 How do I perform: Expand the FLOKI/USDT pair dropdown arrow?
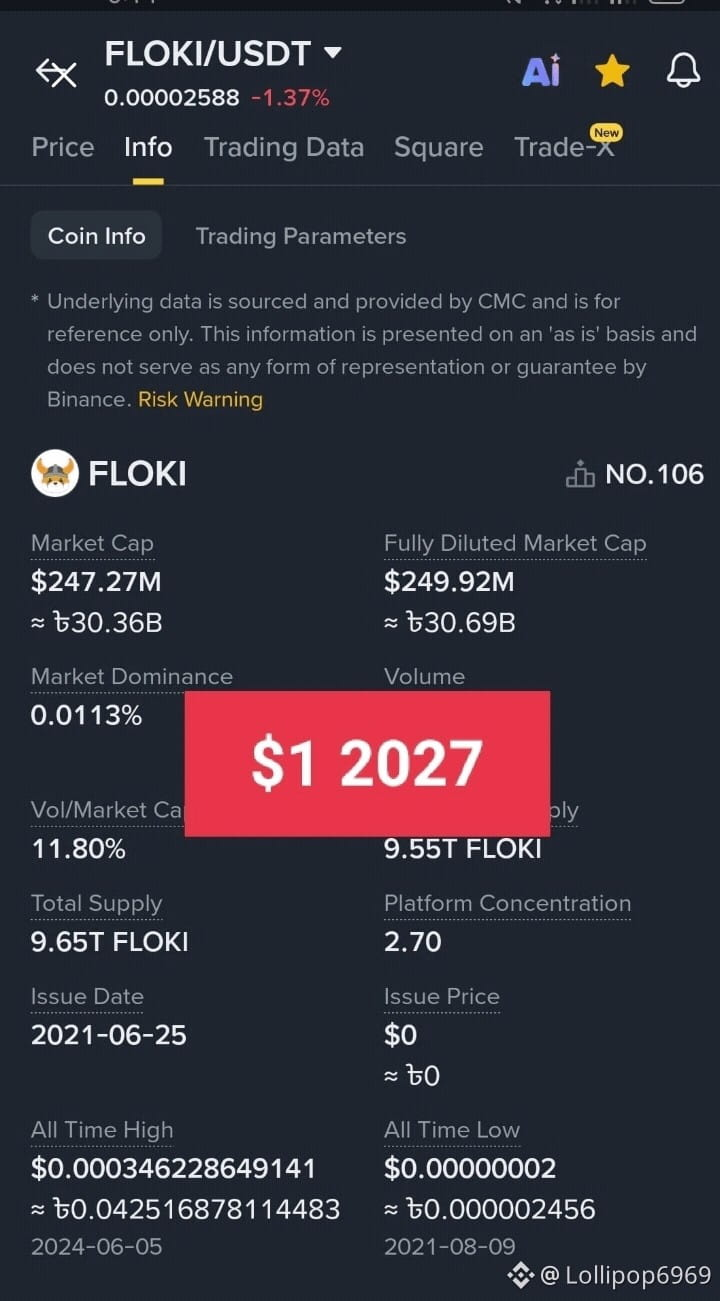point(333,52)
